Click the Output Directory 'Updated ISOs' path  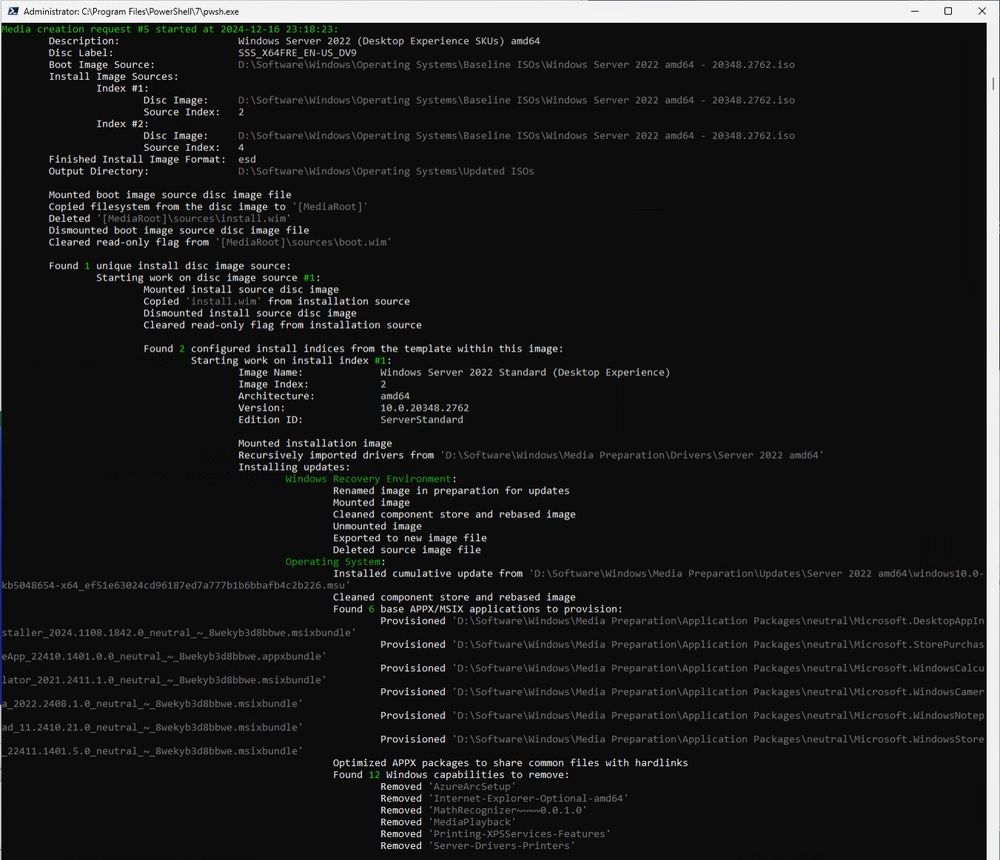[x=386, y=171]
